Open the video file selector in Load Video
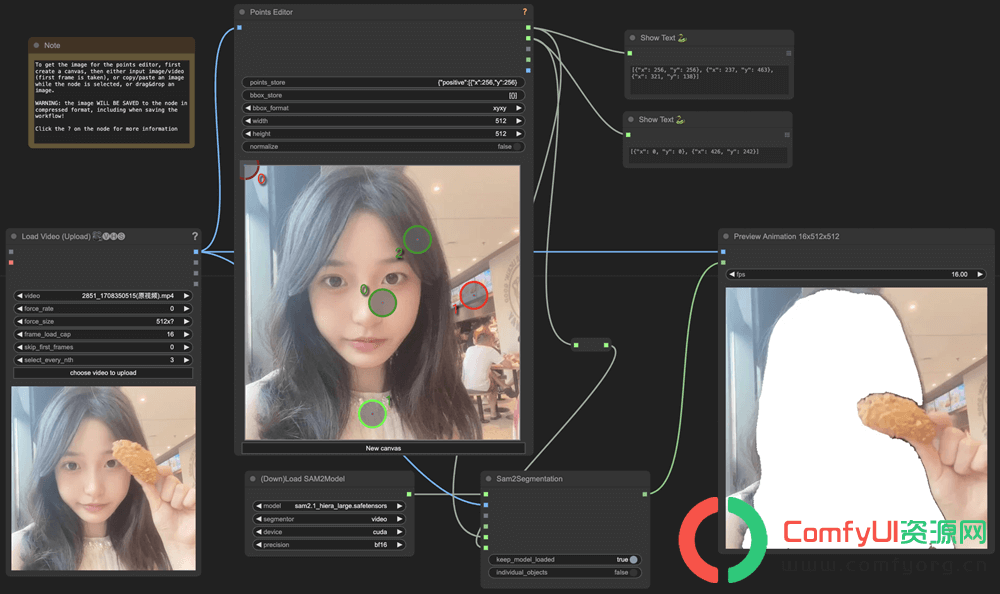1000x594 pixels. (x=103, y=295)
